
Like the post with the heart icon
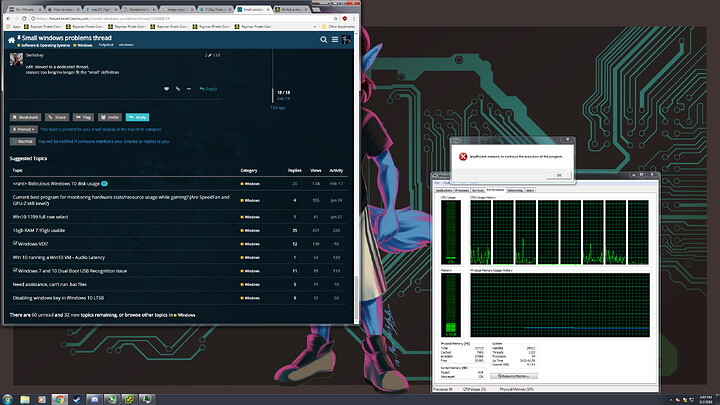click(166, 89)
